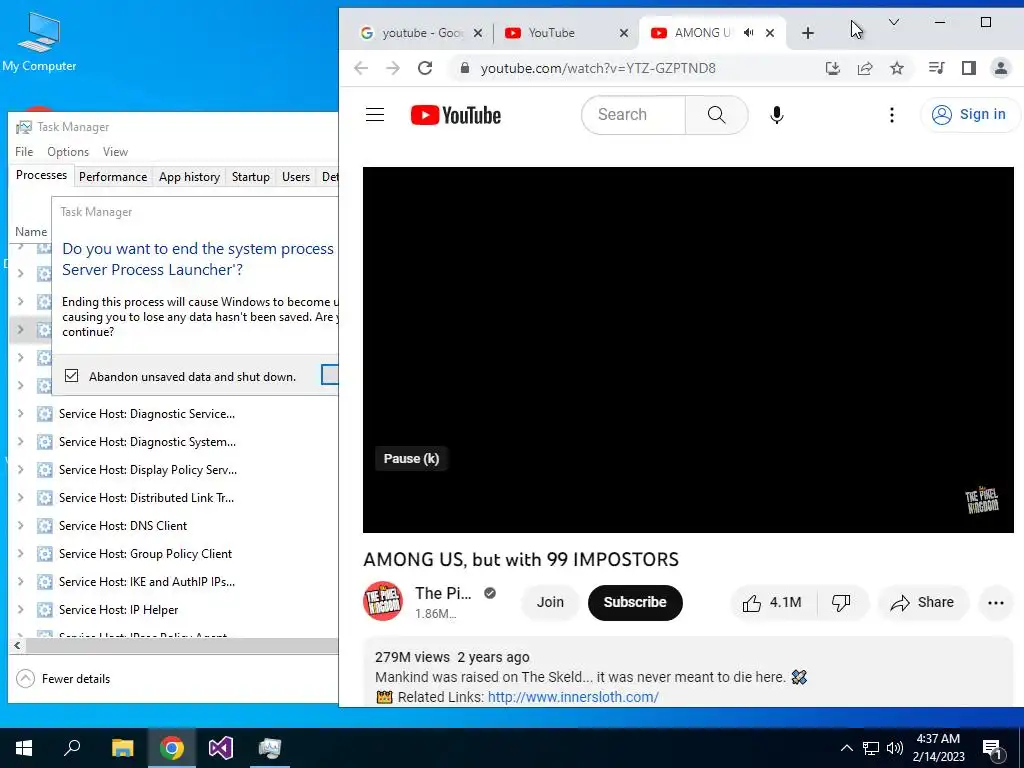Expand Service Host: DNS Client row

(20, 526)
